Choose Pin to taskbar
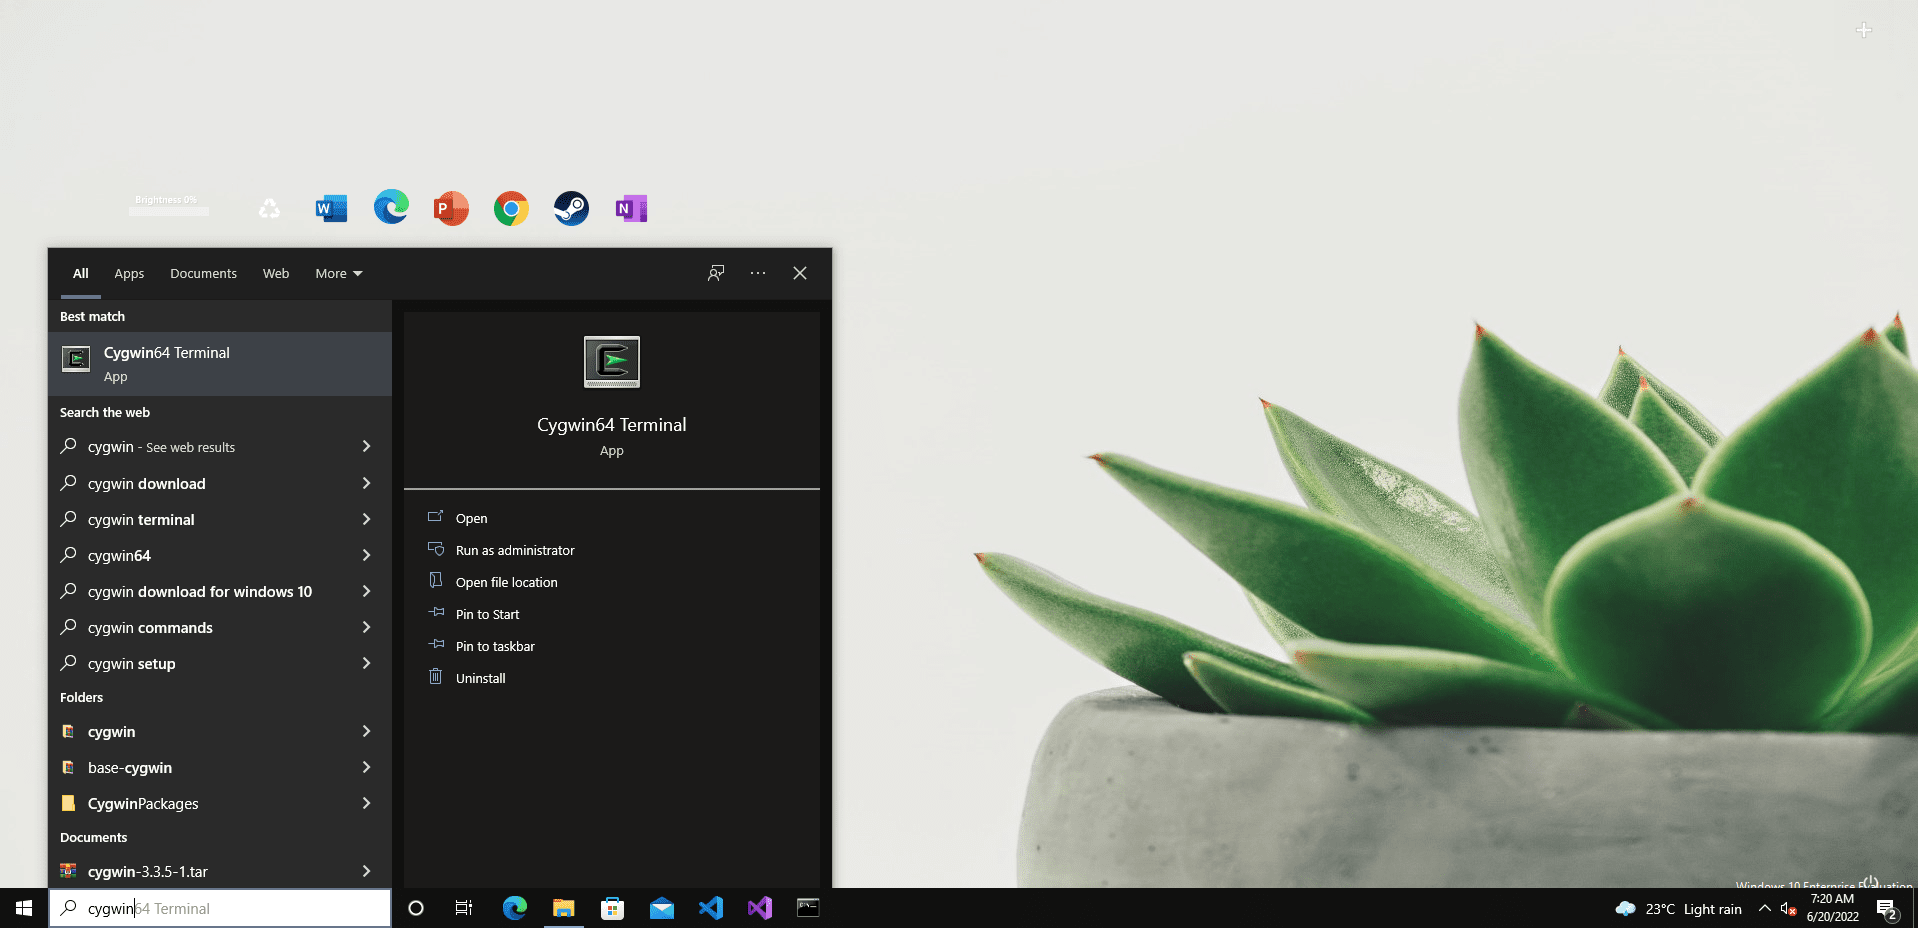This screenshot has width=1918, height=928. 495,646
